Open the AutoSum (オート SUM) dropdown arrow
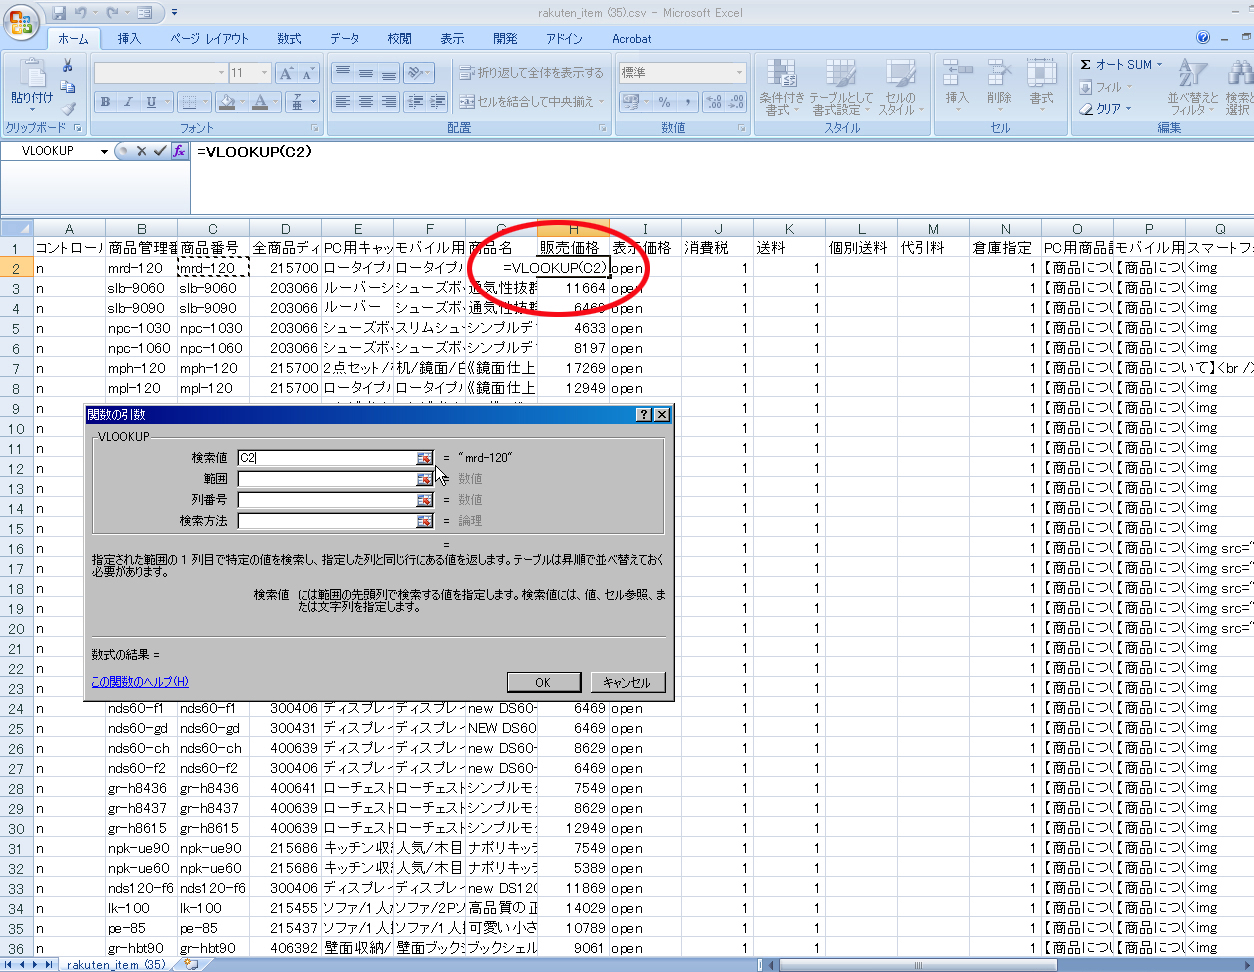The width and height of the screenshot is (1254, 972). (1159, 65)
